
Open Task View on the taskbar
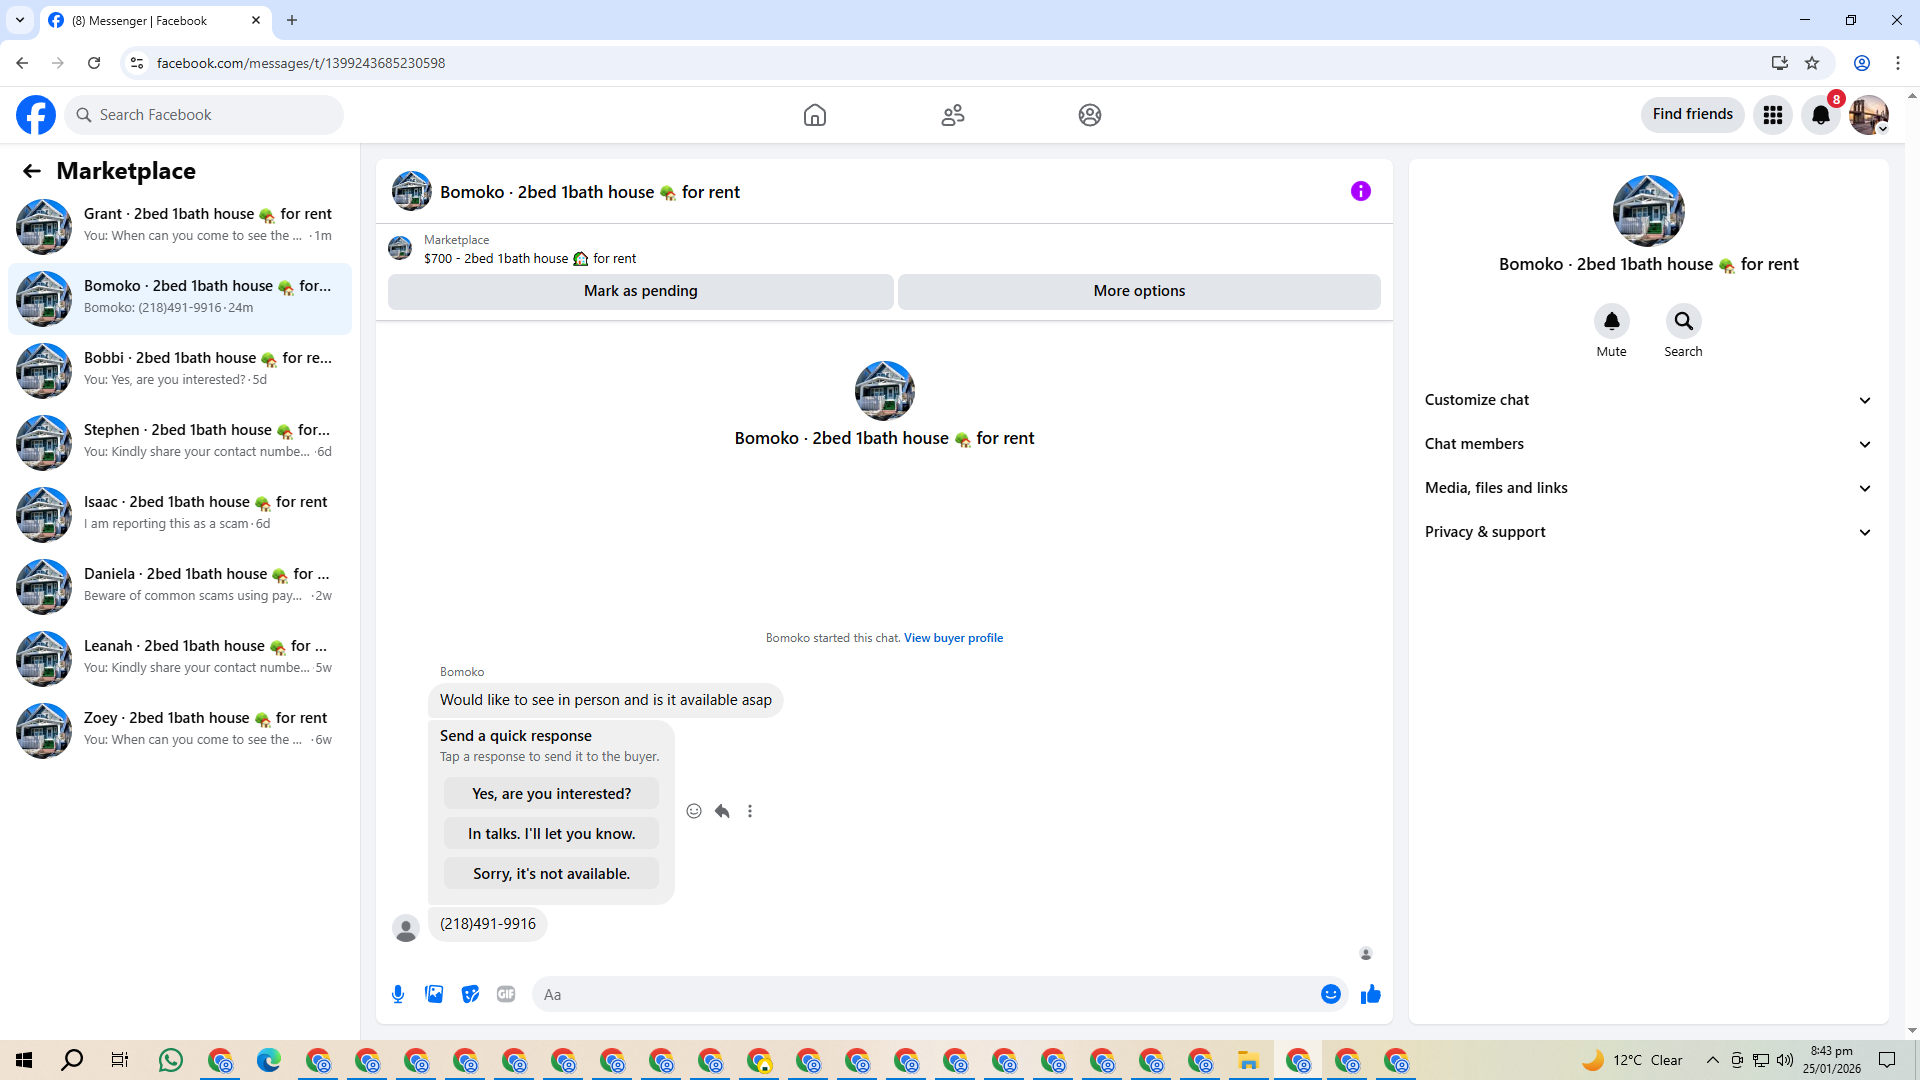pyautogui.click(x=120, y=1060)
